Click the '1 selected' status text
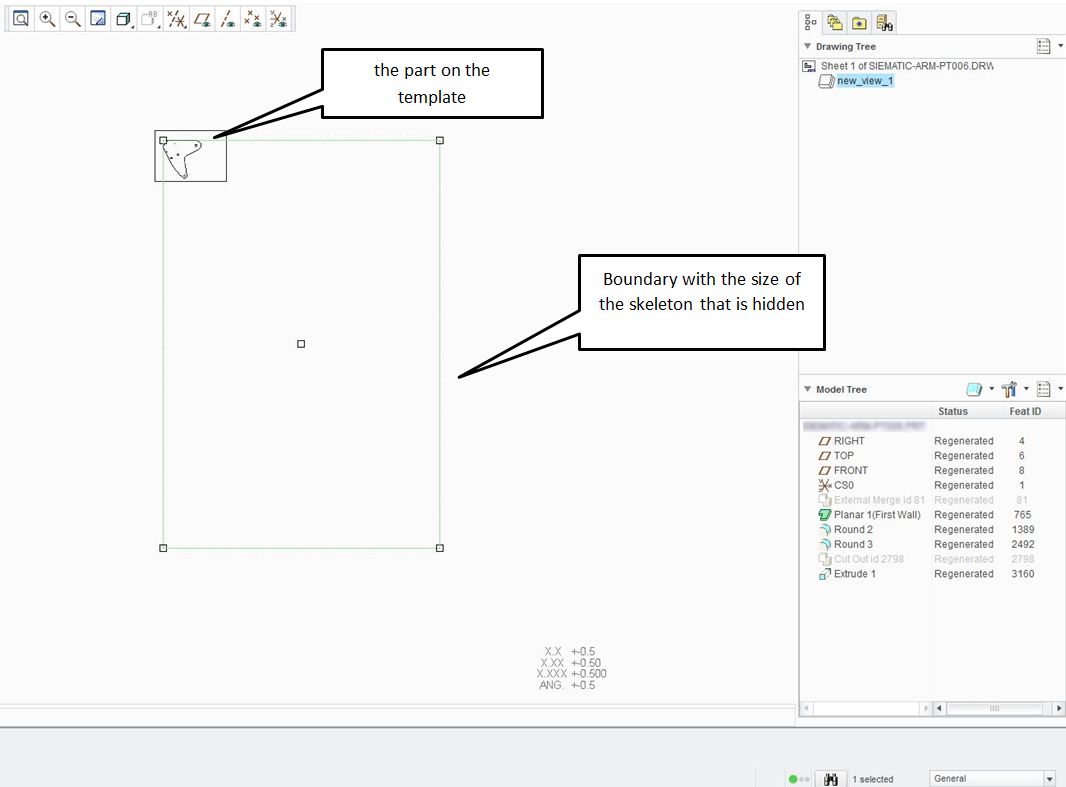 873,780
